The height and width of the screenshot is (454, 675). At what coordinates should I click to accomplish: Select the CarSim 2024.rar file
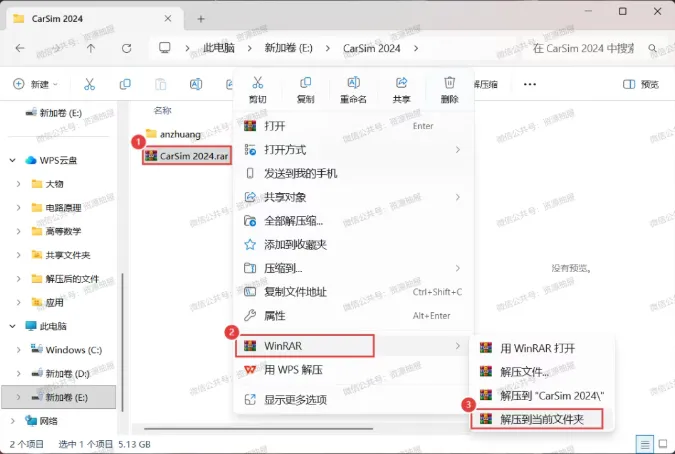pos(186,156)
